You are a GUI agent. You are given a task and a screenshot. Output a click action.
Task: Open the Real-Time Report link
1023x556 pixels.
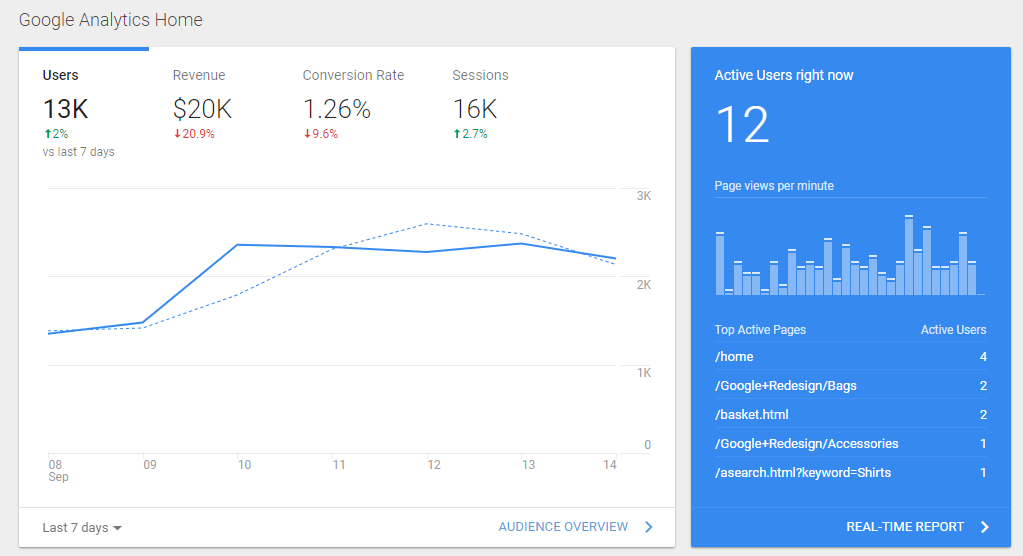pyautogui.click(x=905, y=527)
